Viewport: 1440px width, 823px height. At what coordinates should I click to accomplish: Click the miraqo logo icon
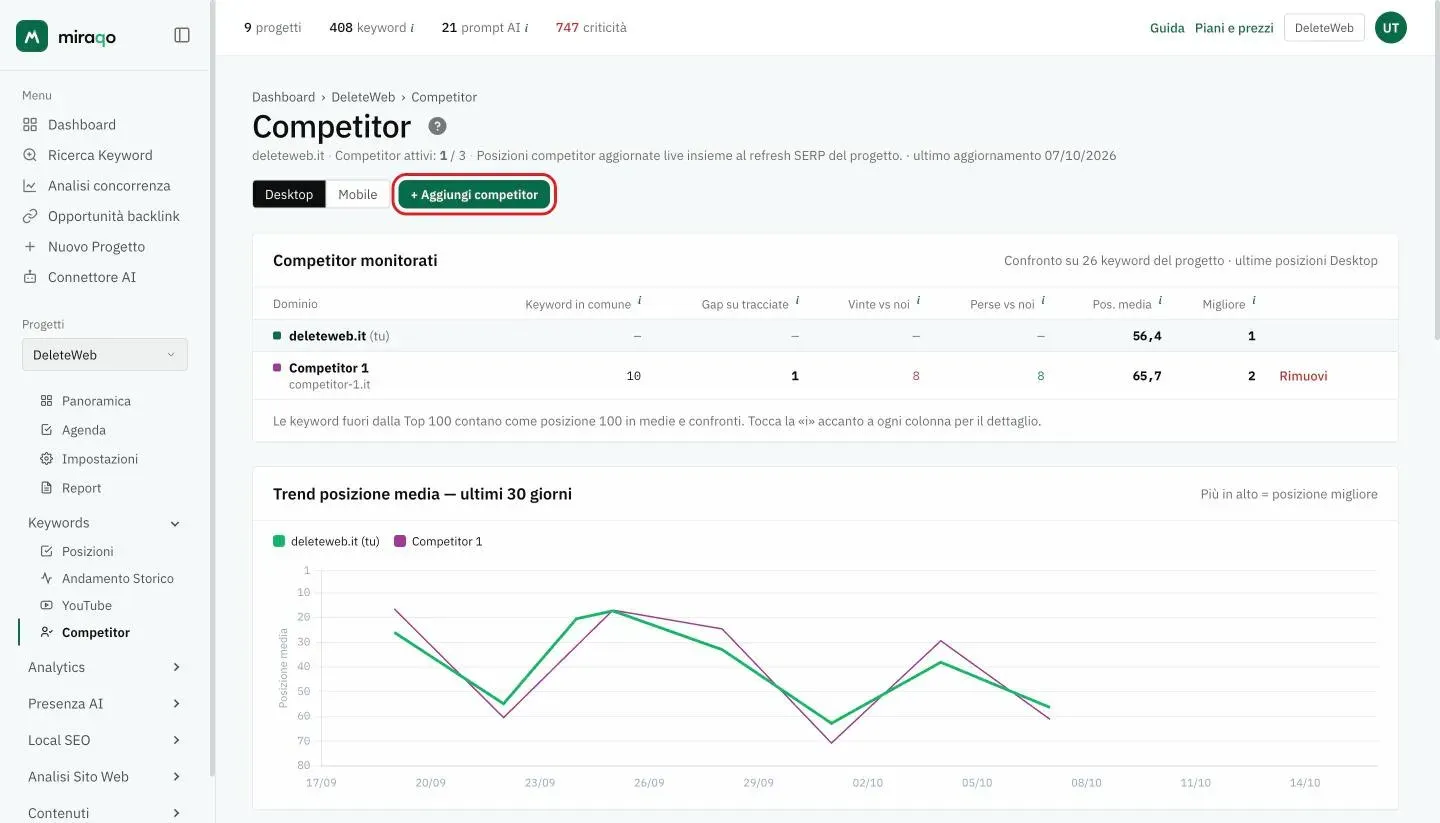pos(32,36)
